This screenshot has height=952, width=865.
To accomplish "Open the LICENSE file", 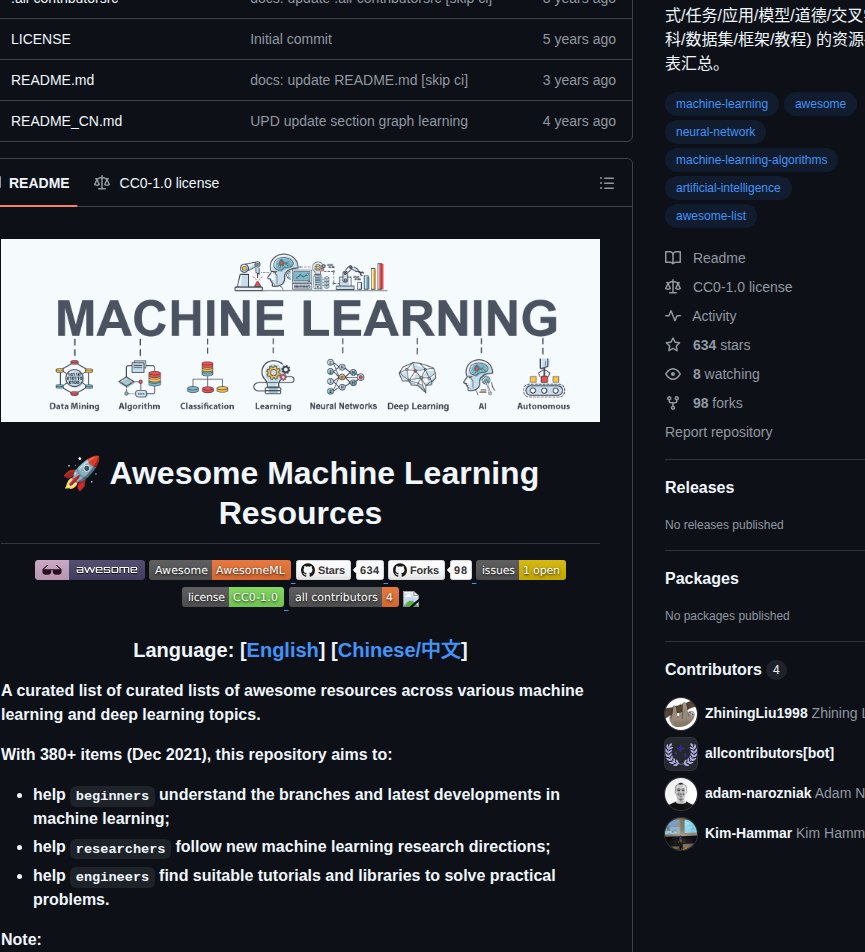I will tap(41, 39).
